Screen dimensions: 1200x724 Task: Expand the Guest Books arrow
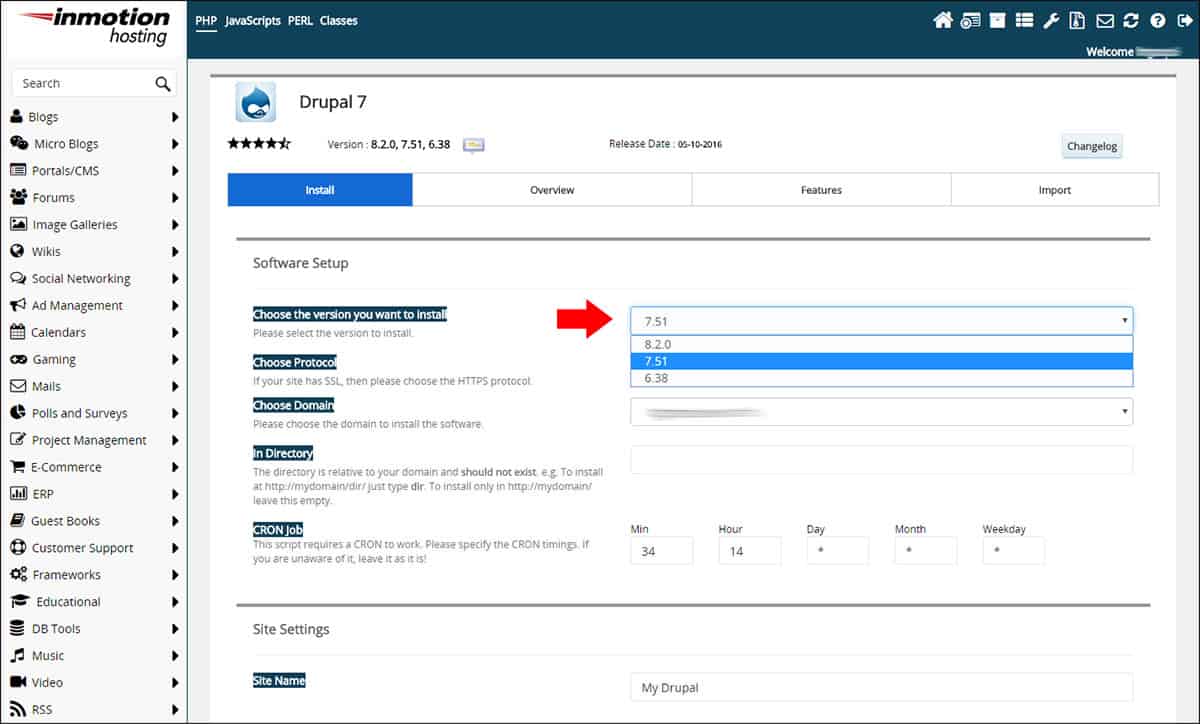click(x=175, y=521)
